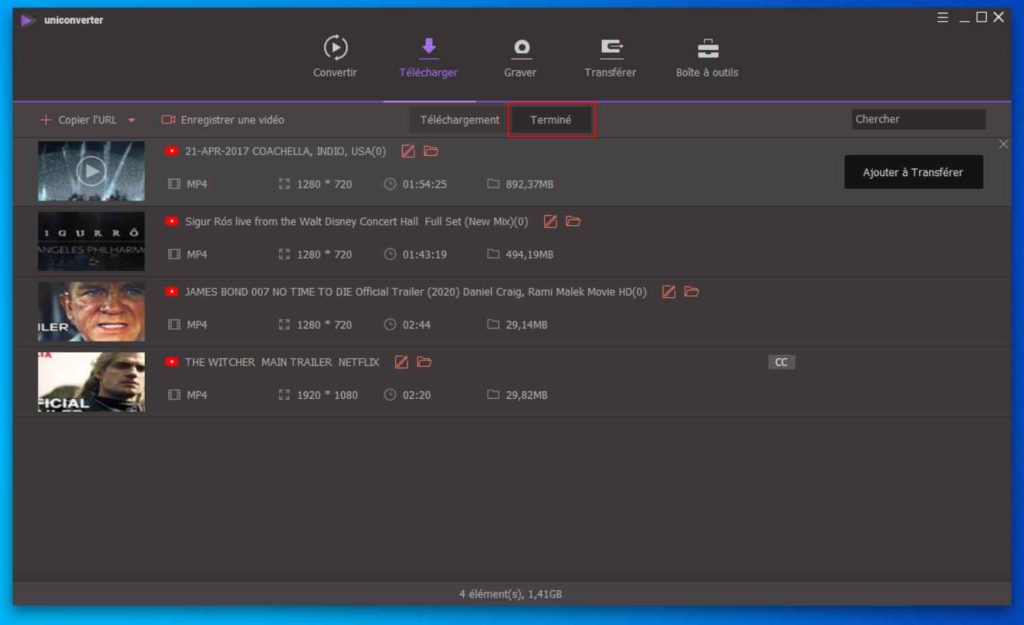The width and height of the screenshot is (1024, 625).
Task: Click the 494,19MB file size
Action: click(x=530, y=255)
